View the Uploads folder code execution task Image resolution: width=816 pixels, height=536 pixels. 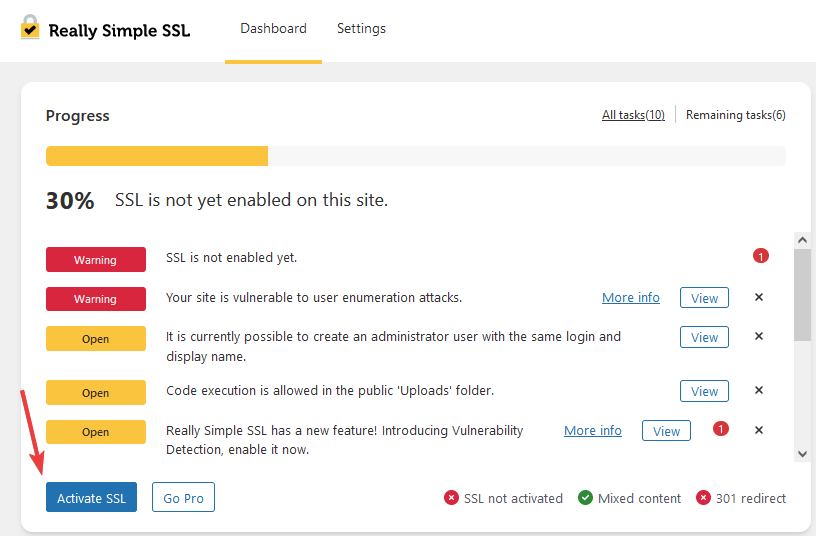704,391
